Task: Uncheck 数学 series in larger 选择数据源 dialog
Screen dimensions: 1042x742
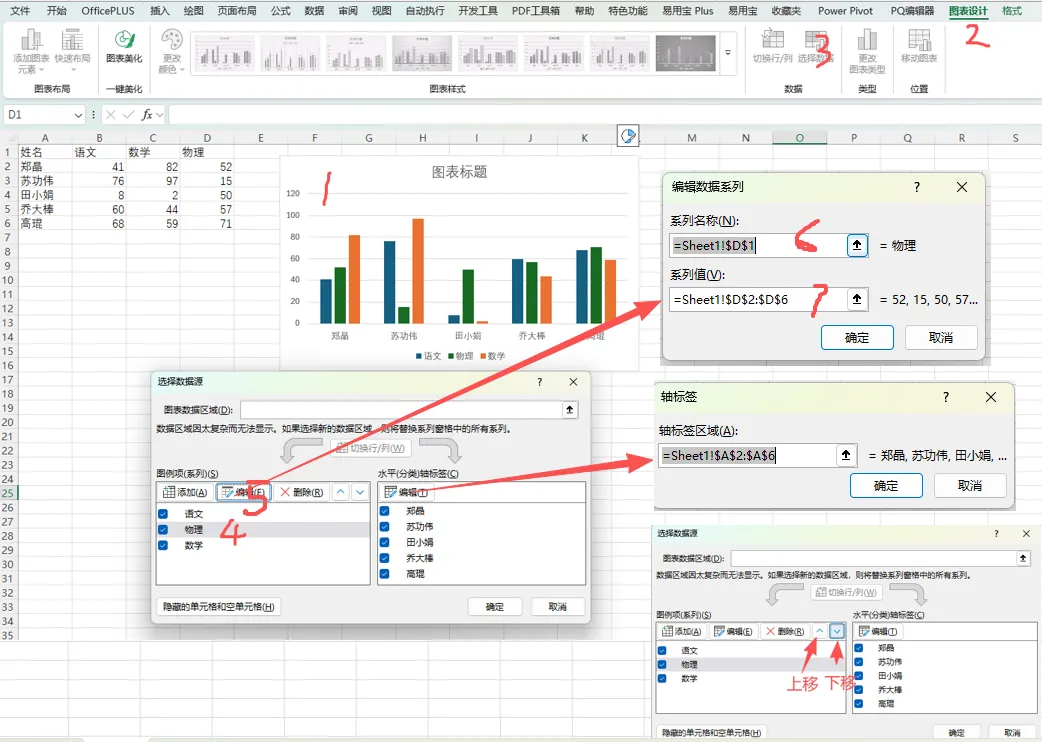Action: coord(163,545)
